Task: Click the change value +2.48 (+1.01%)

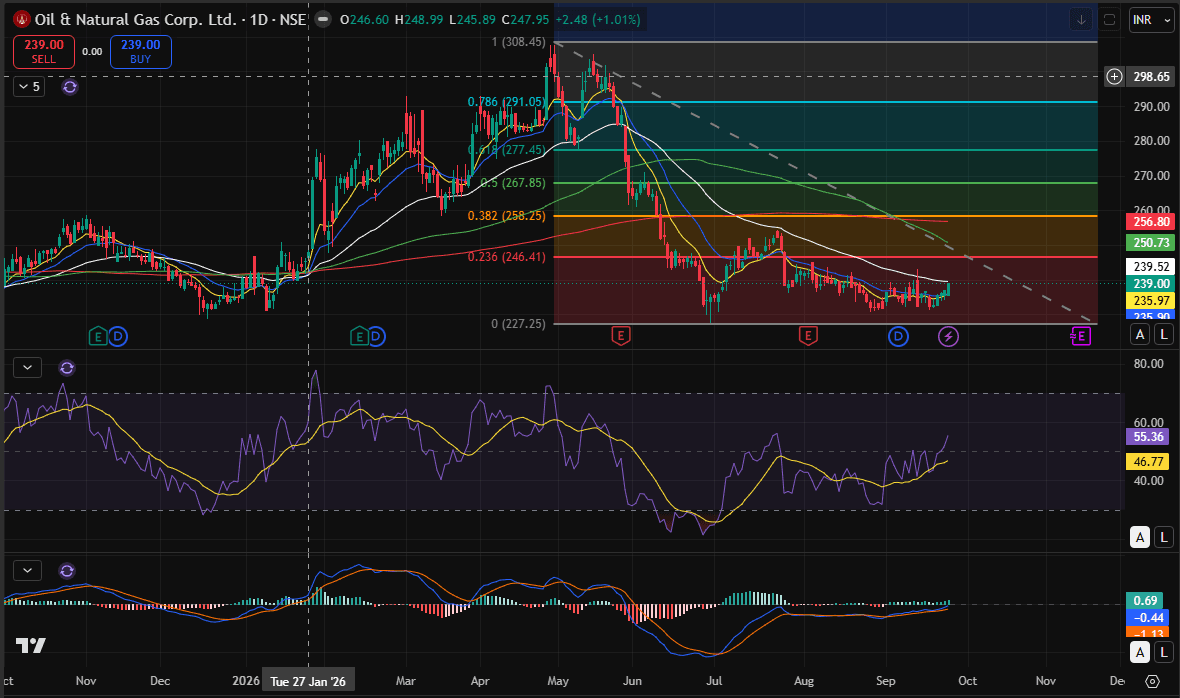Action: click(598, 20)
